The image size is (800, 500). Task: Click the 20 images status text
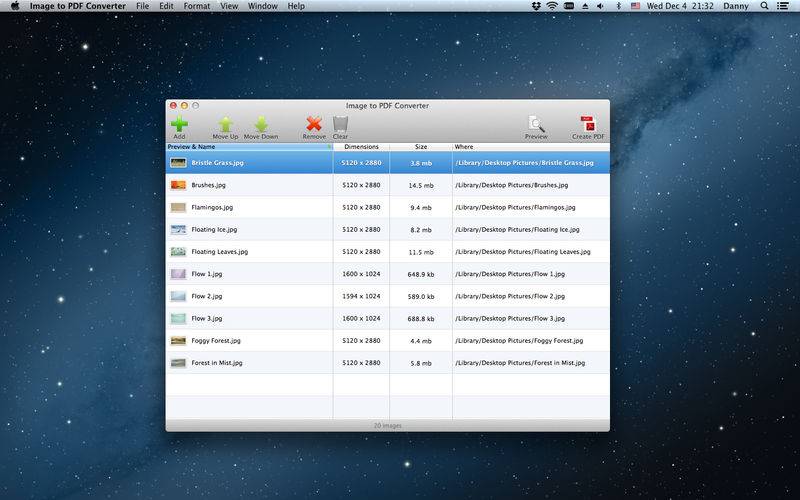coord(388,426)
